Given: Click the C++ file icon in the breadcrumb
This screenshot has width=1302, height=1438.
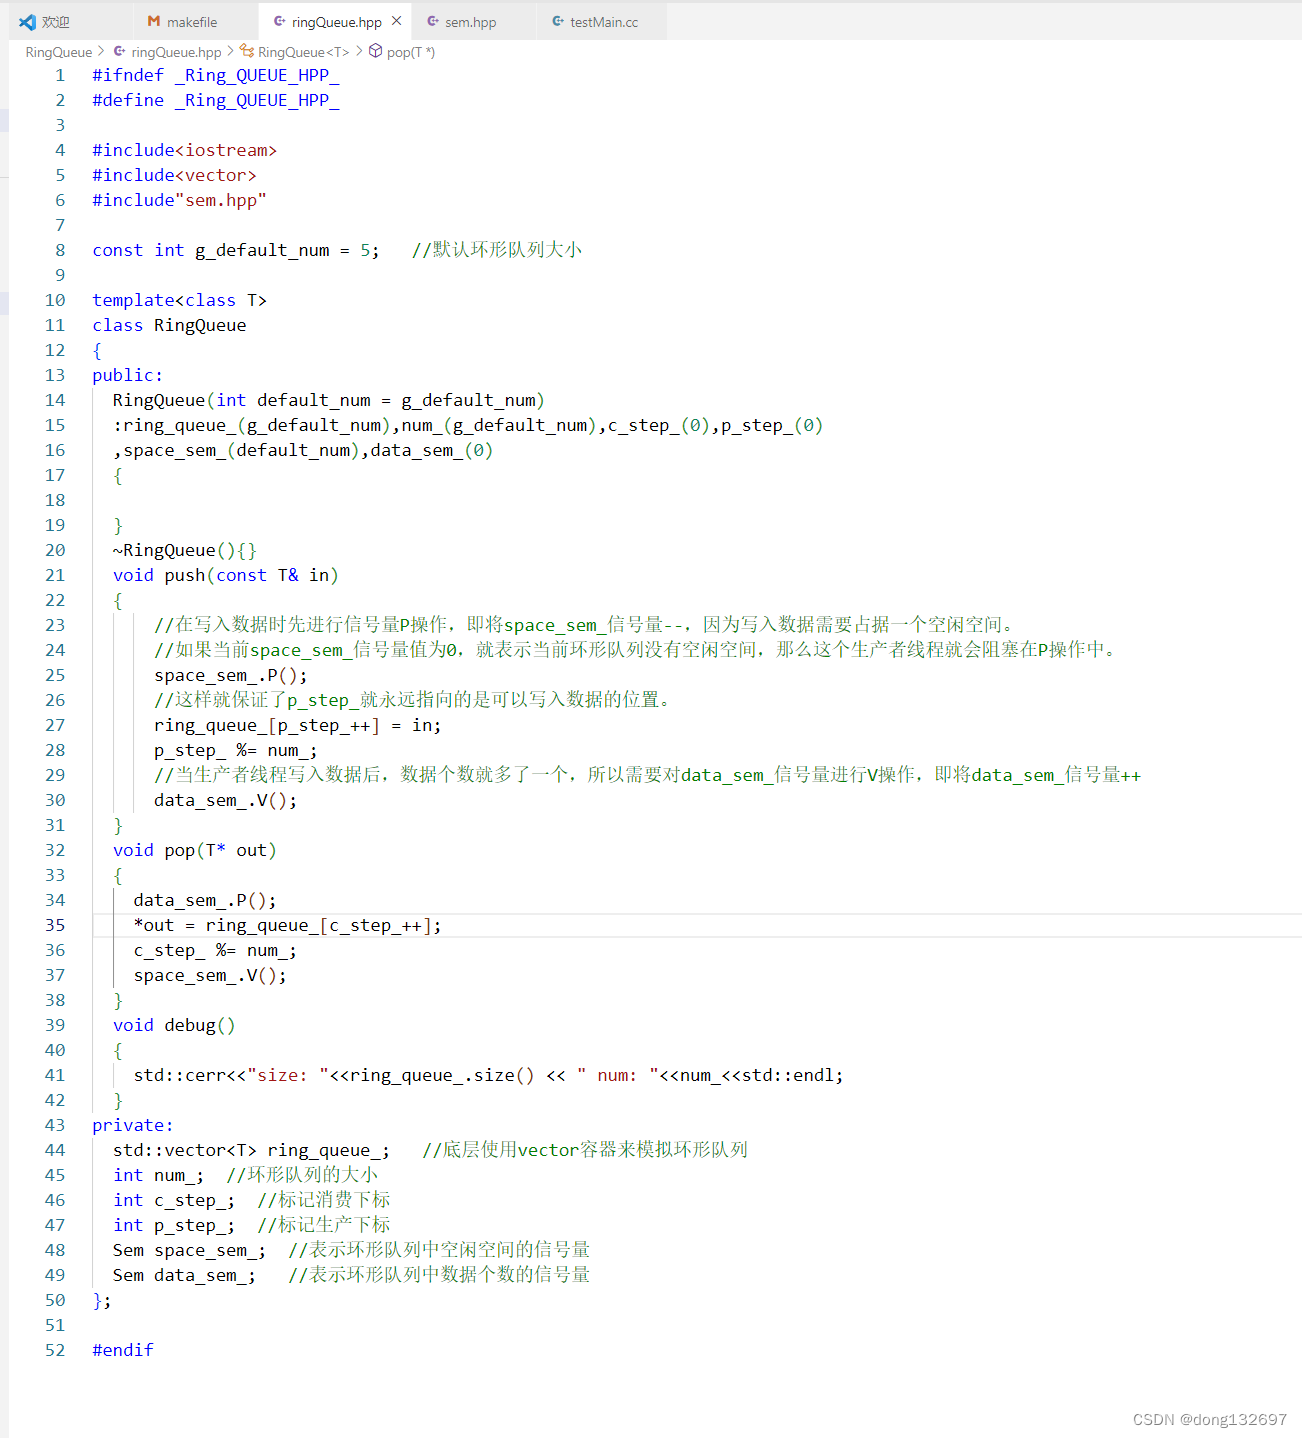Looking at the screenshot, I should click(120, 51).
